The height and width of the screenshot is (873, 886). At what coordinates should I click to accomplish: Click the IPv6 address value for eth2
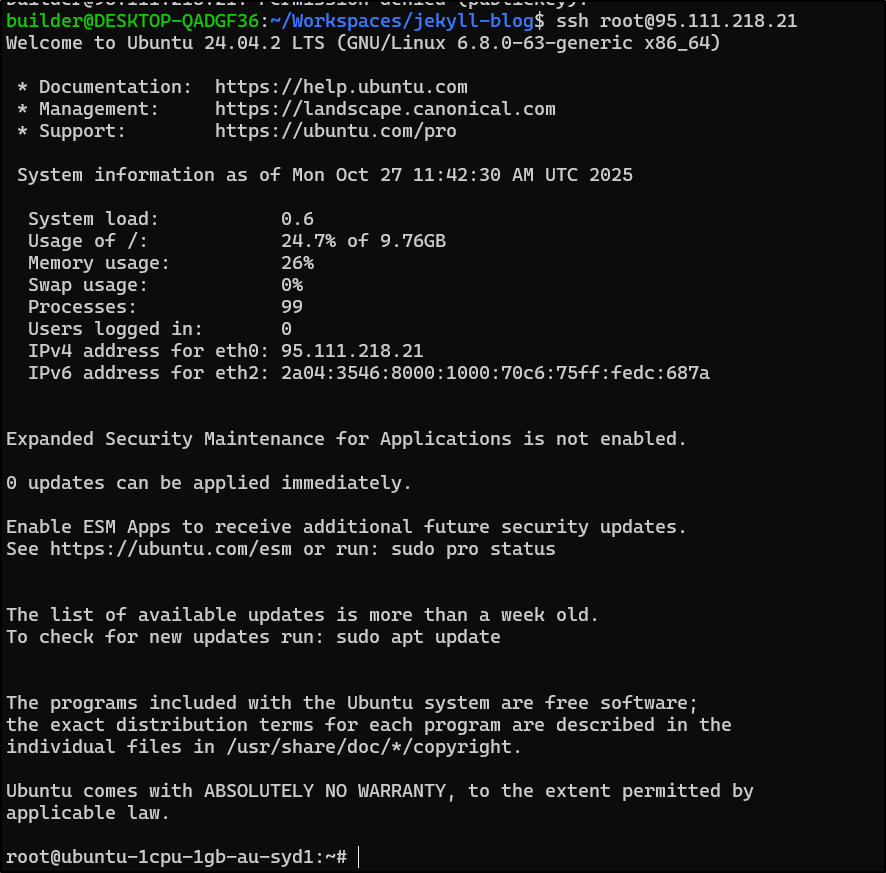(x=495, y=373)
